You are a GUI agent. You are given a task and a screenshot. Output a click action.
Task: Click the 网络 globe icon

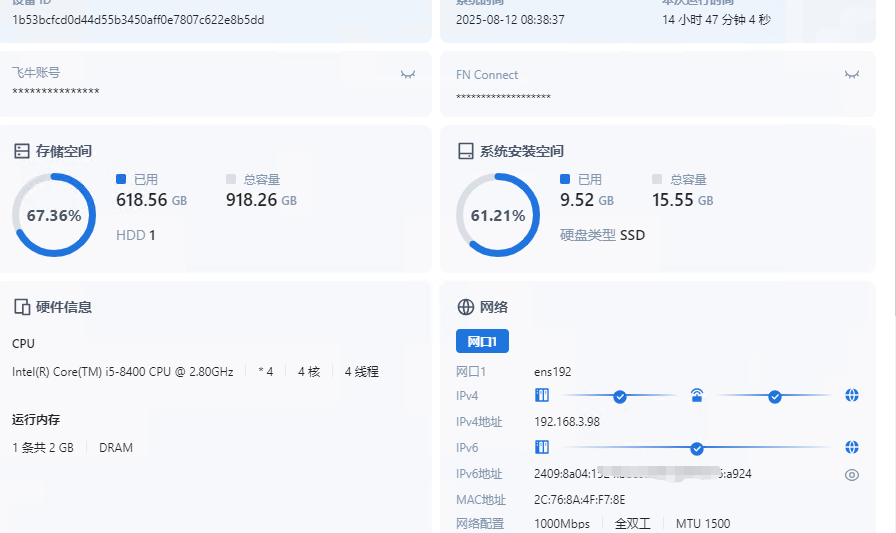[x=466, y=307]
